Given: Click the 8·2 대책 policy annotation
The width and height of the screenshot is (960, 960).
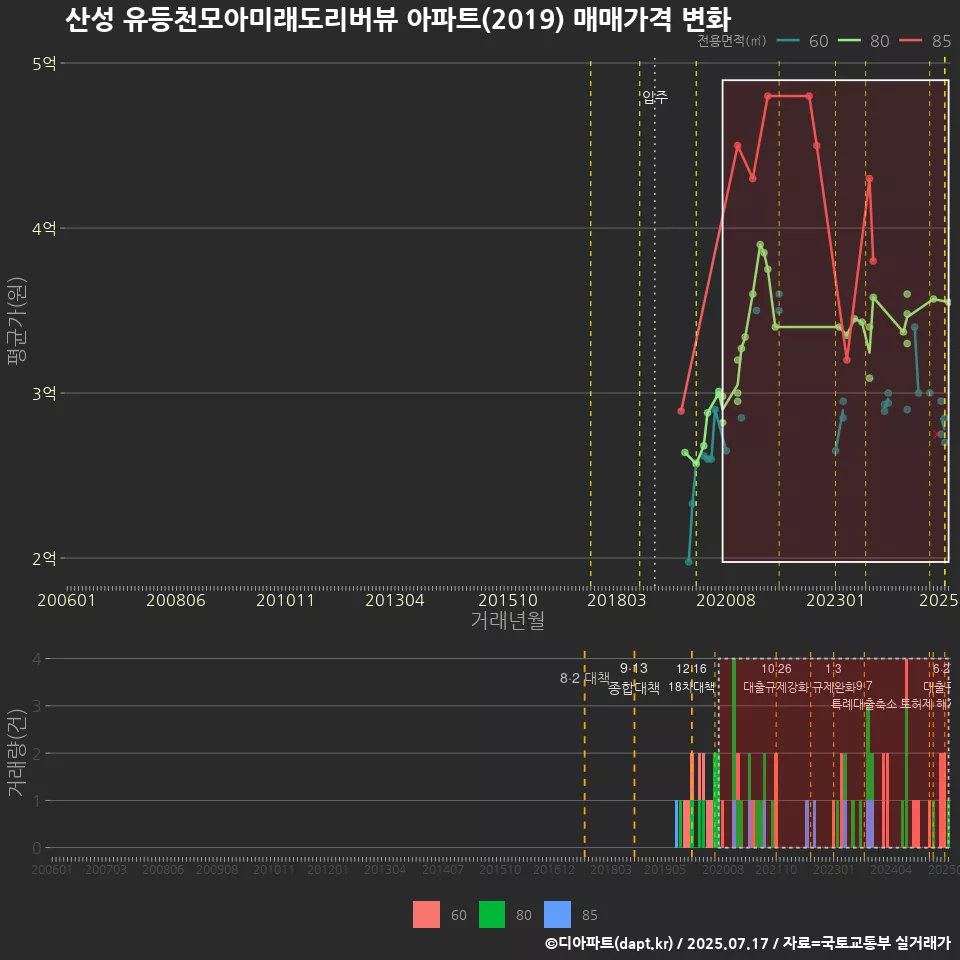Looking at the screenshot, I should 585,678.
